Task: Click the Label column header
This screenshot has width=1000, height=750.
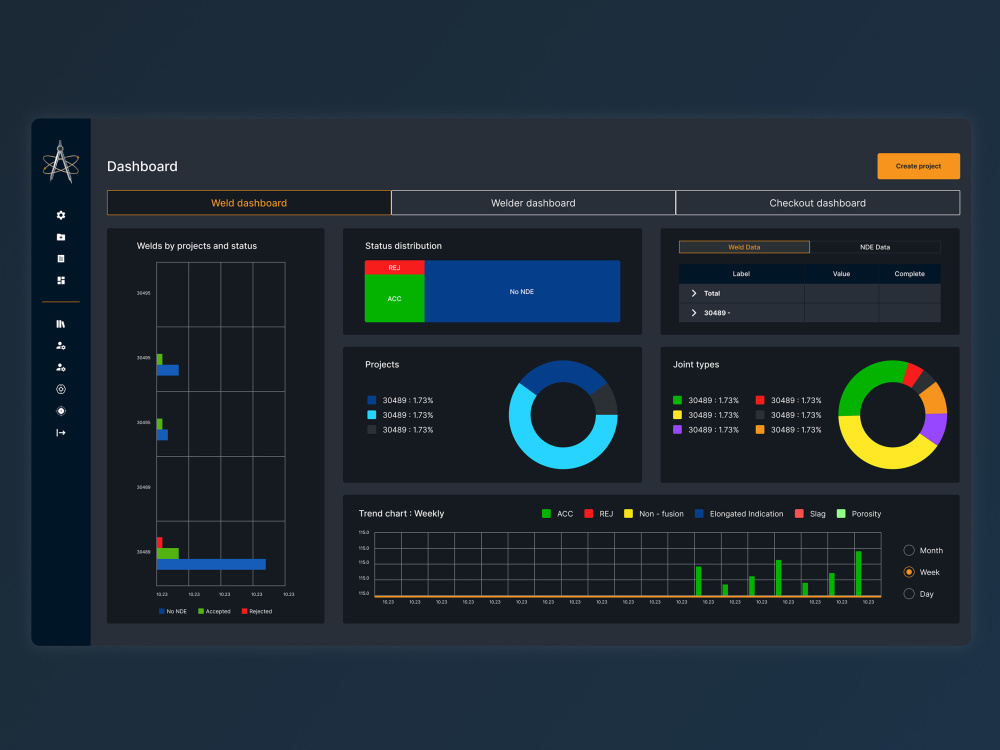Action: coord(741,274)
